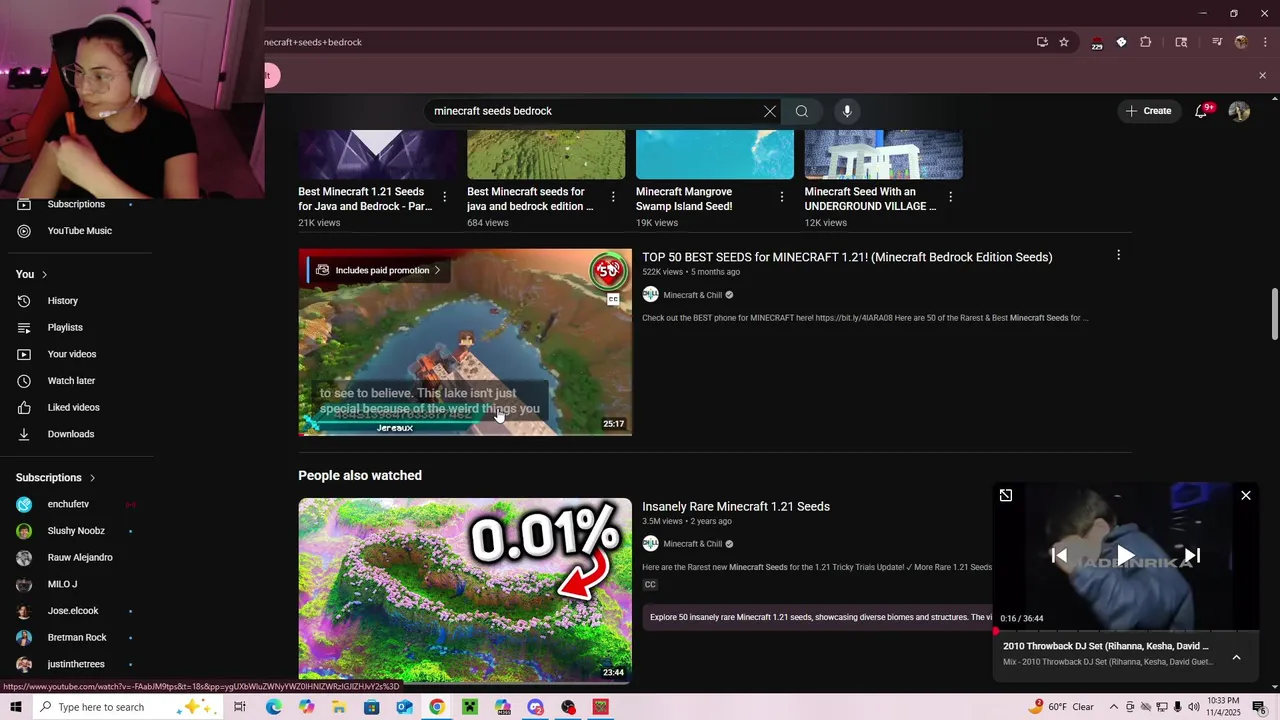Image resolution: width=1280 pixels, height=720 pixels.
Task: Play the miniplayer video
Action: pos(1125,555)
